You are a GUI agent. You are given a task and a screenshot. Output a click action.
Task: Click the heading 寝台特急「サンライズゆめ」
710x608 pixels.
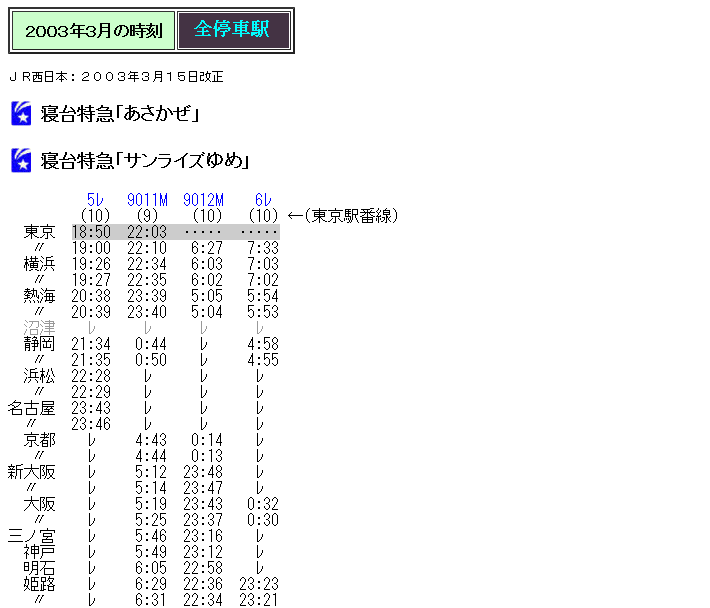tap(145, 161)
